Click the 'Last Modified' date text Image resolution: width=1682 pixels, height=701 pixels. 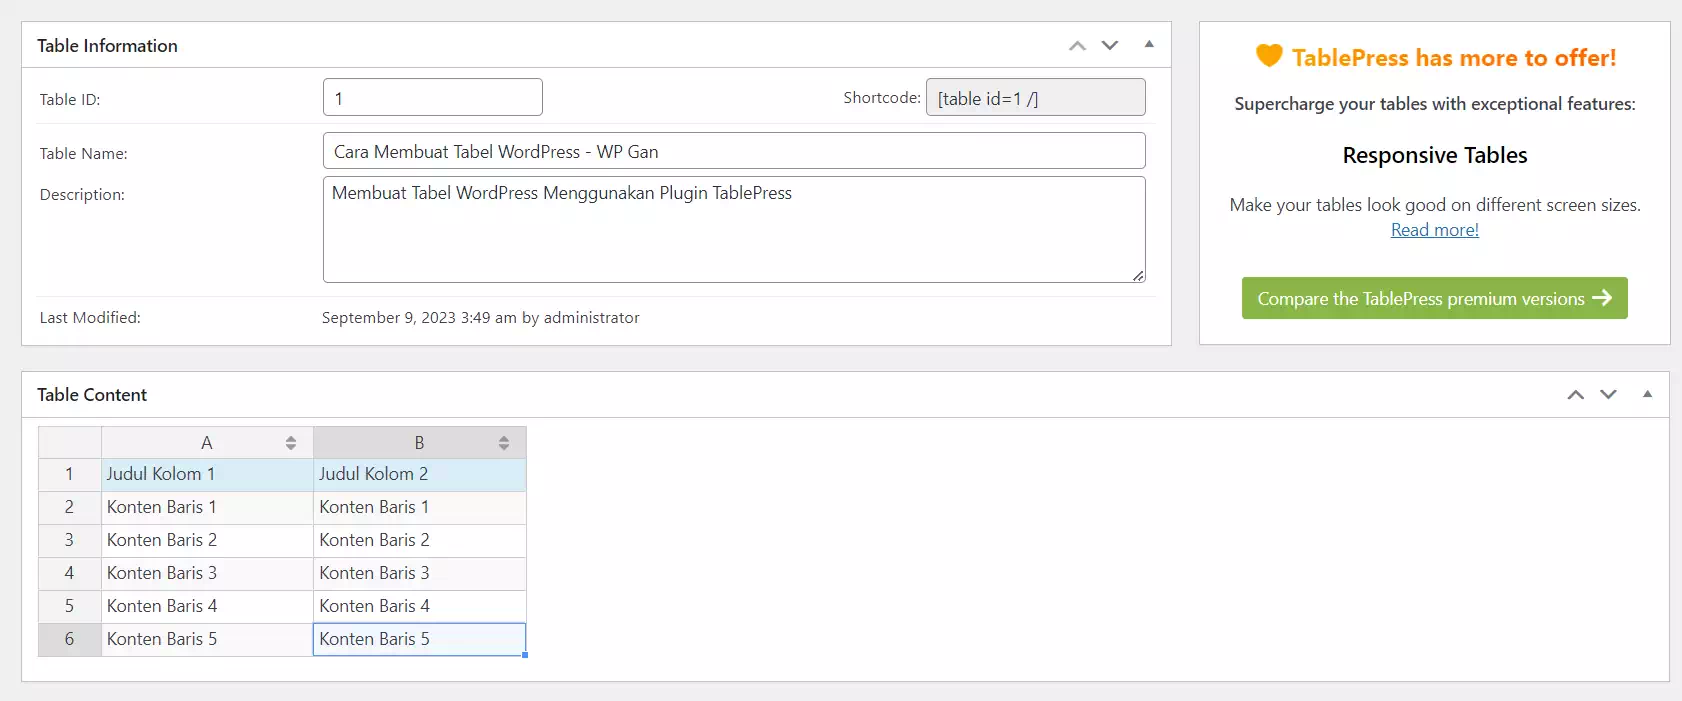480,318
